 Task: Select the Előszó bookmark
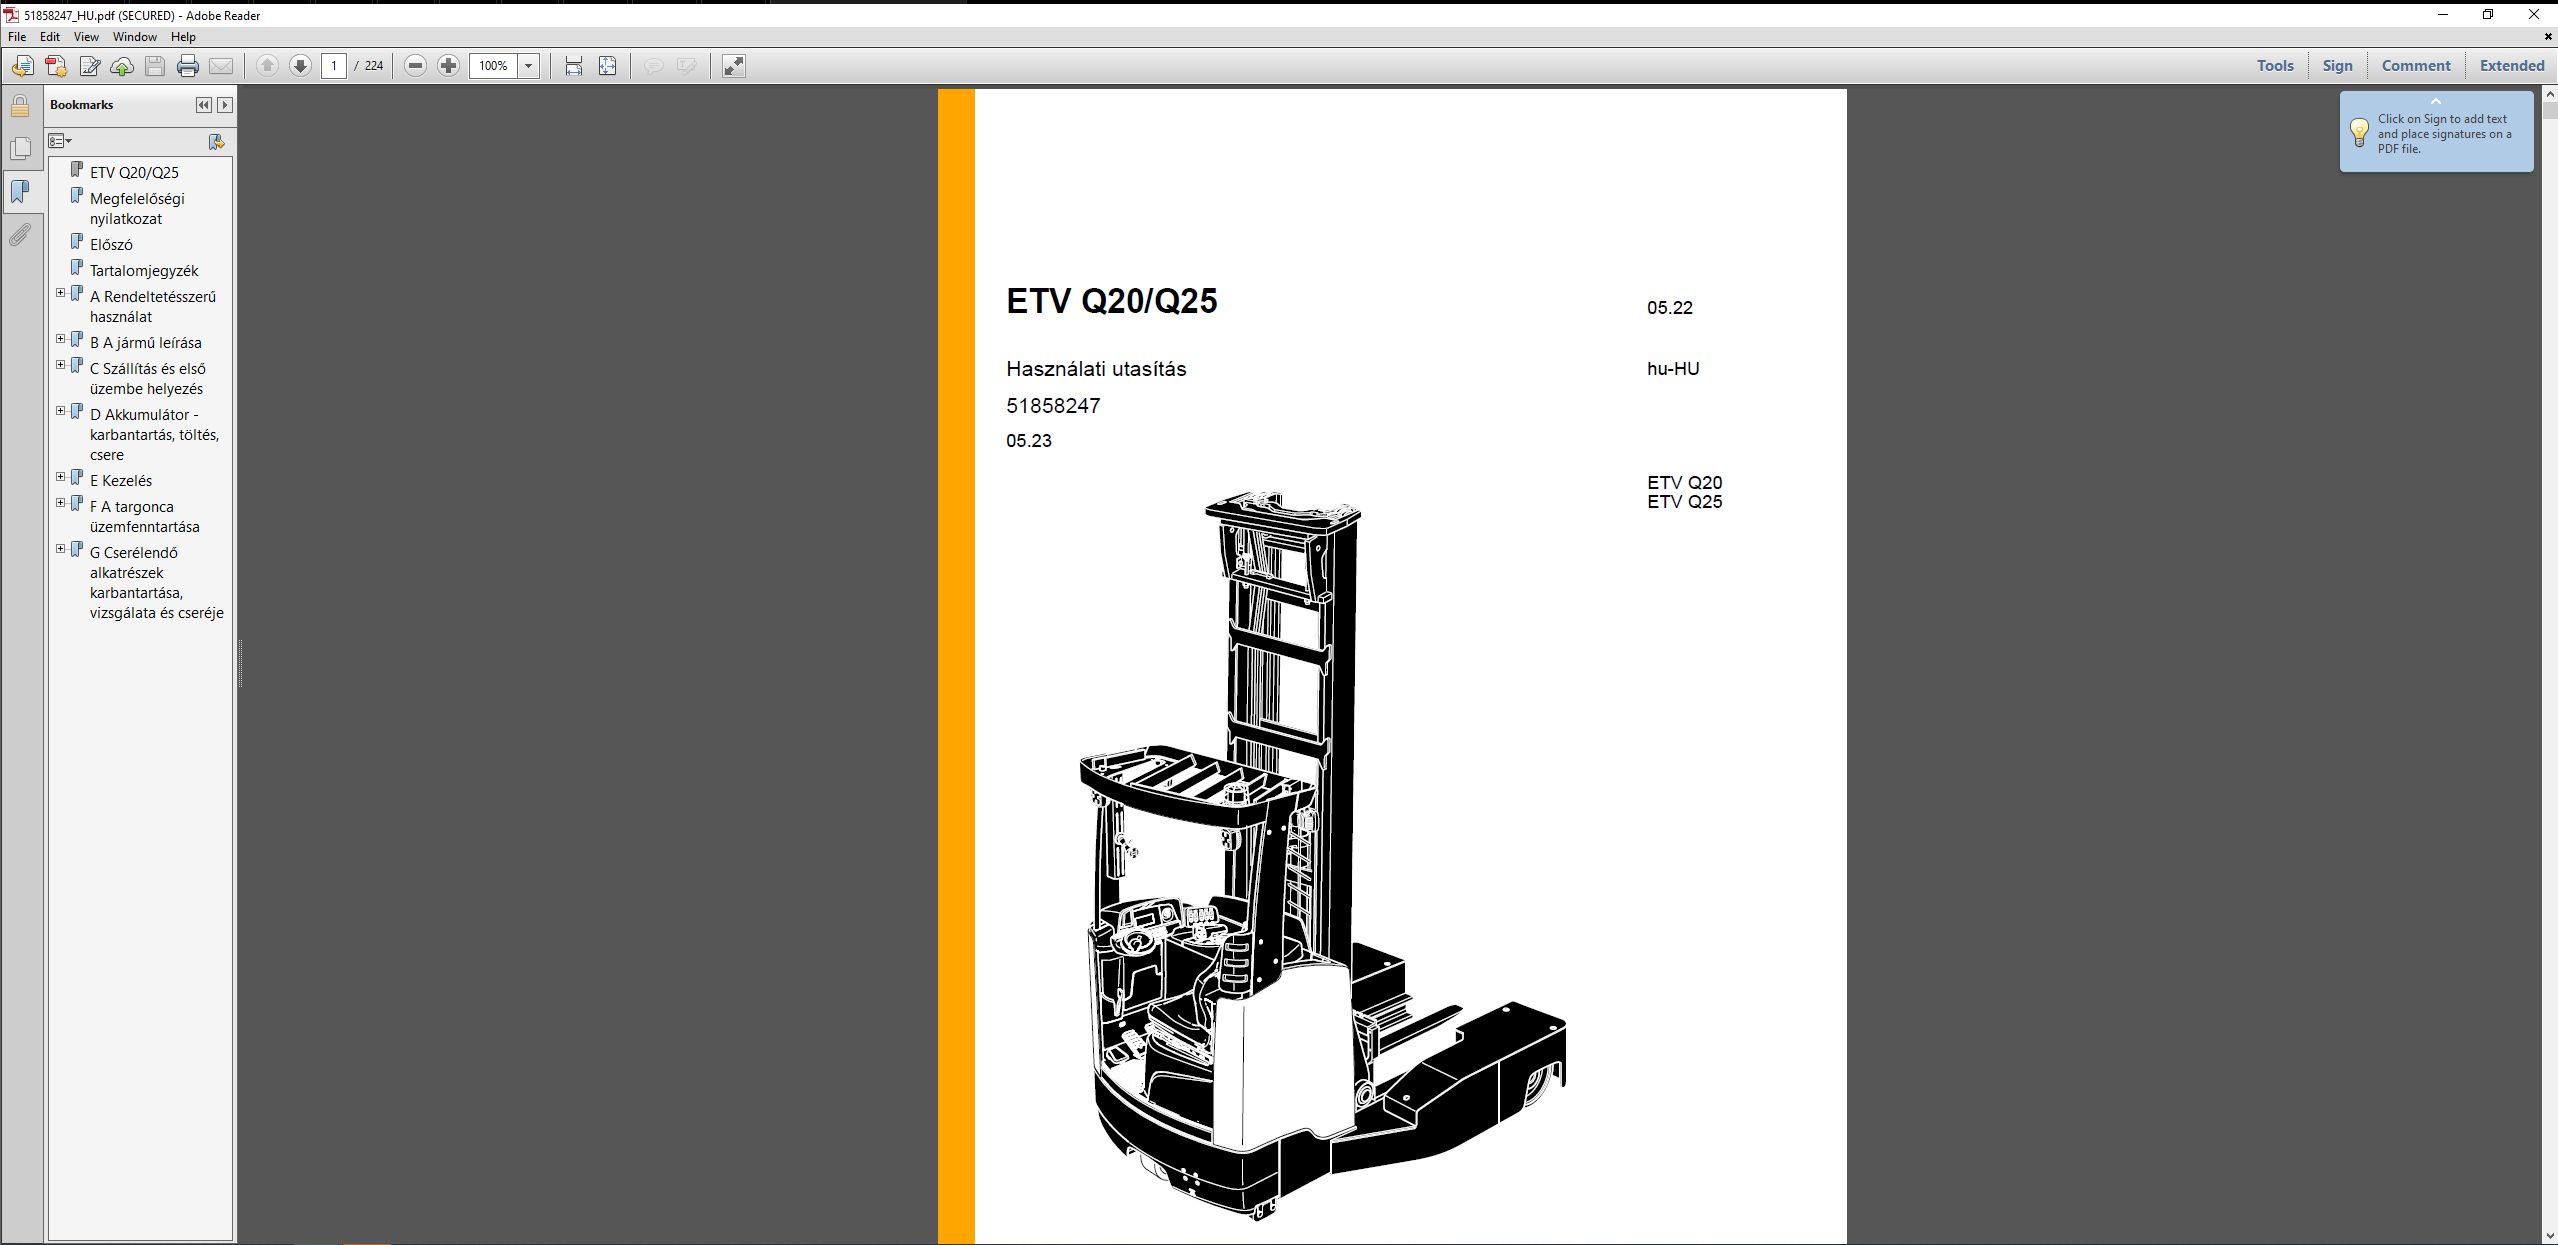(111, 245)
